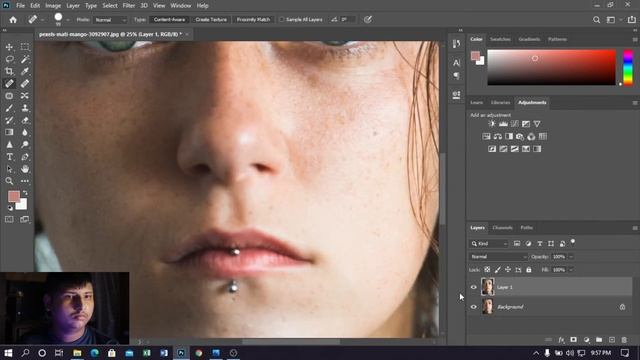
Task: Open the Filter menu
Action: (129, 6)
